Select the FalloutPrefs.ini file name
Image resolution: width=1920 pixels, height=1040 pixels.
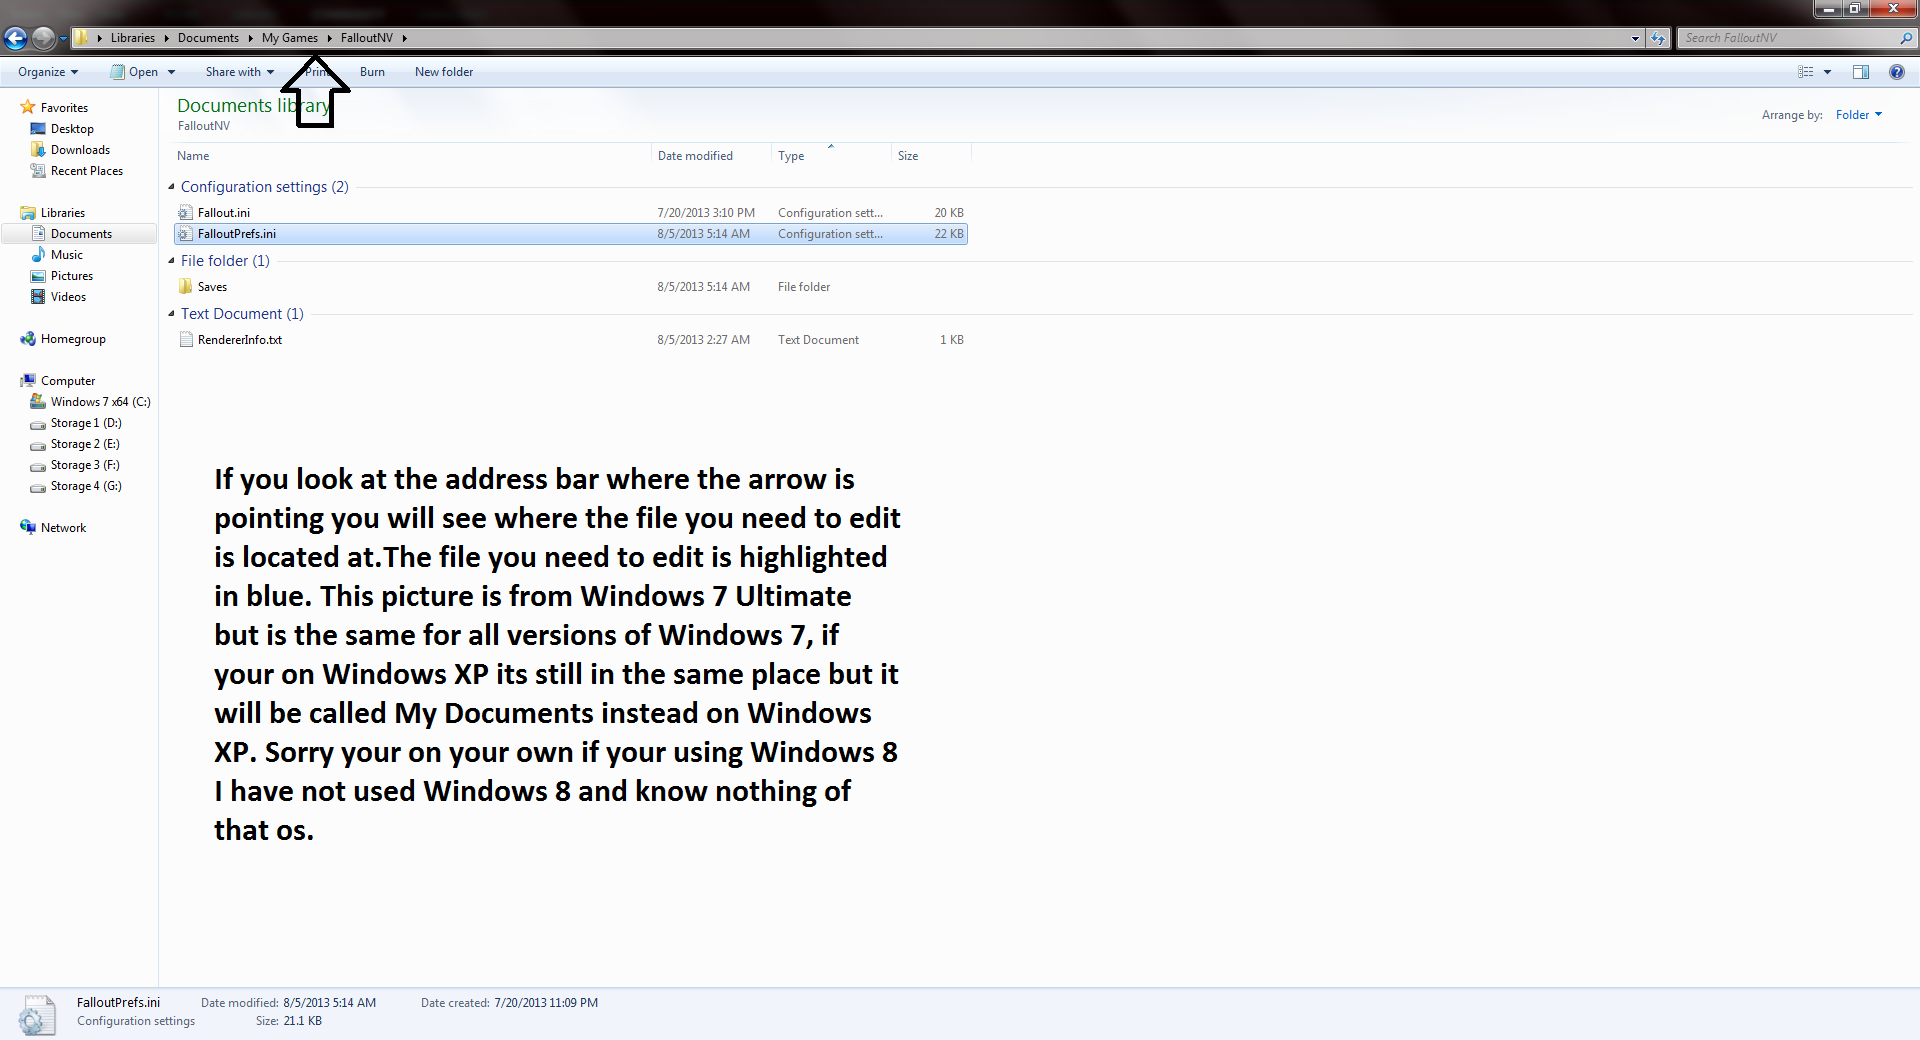237,234
